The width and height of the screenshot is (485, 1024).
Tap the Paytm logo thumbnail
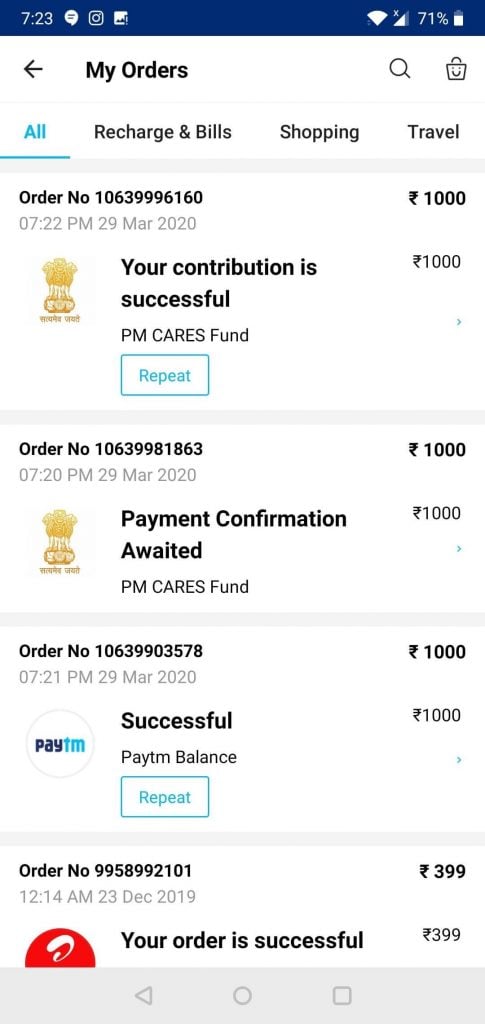click(60, 744)
